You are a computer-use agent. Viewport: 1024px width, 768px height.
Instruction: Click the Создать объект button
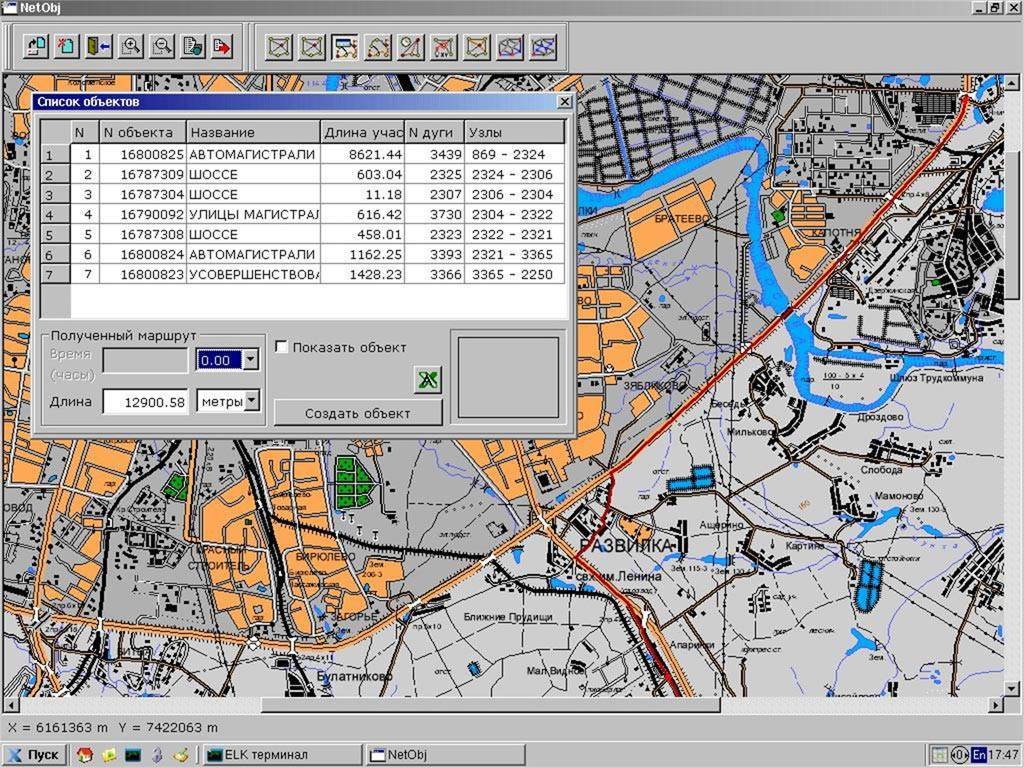click(358, 413)
